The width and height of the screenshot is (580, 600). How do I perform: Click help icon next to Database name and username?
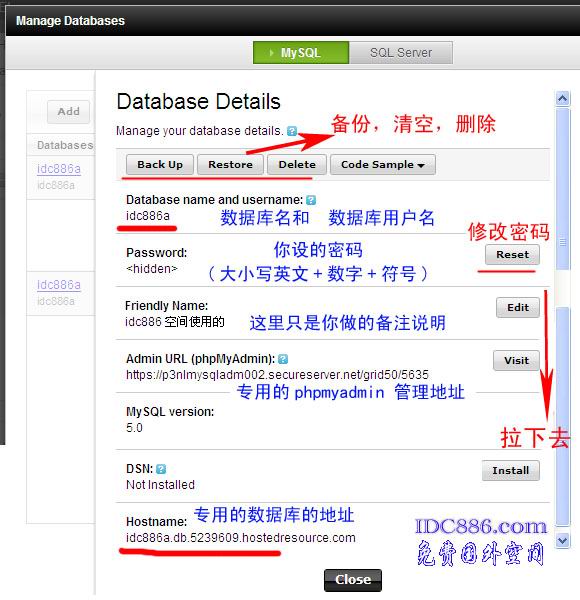click(311, 200)
